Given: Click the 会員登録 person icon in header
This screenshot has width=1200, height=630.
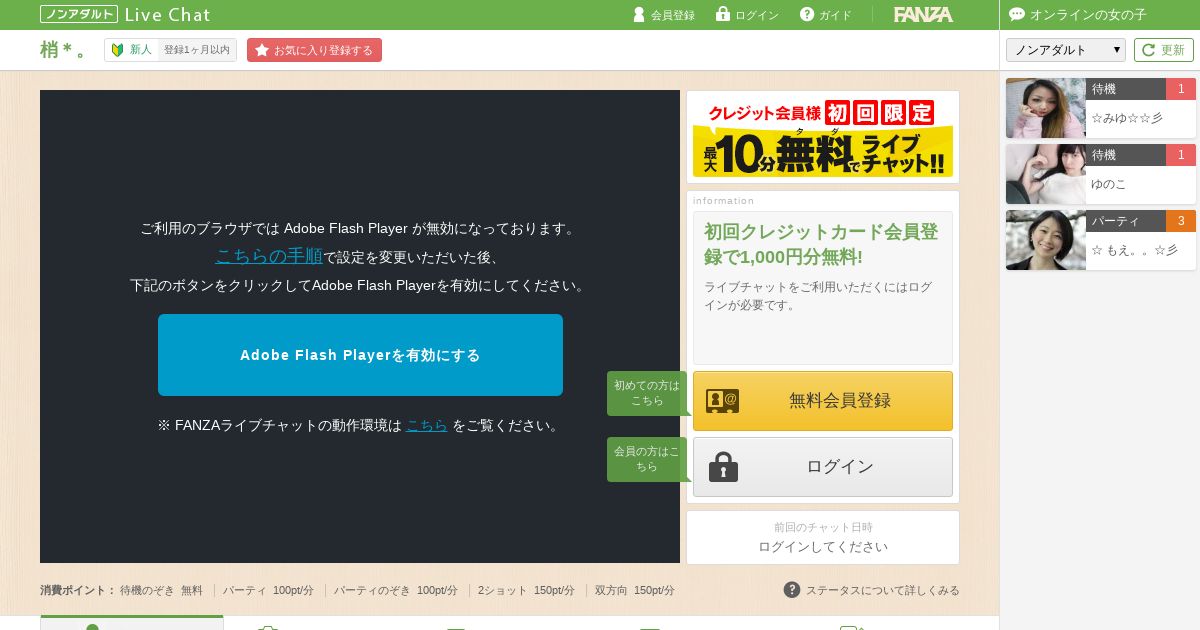Looking at the screenshot, I should [x=639, y=14].
